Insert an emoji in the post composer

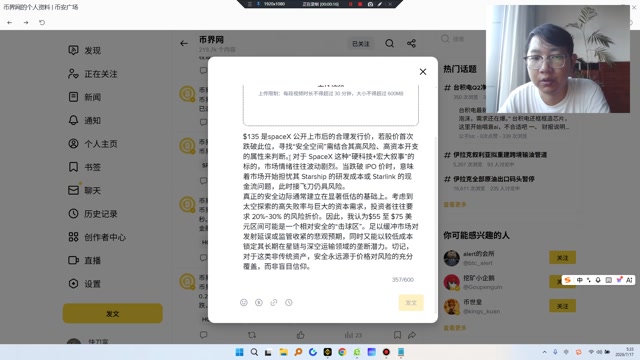244,302
